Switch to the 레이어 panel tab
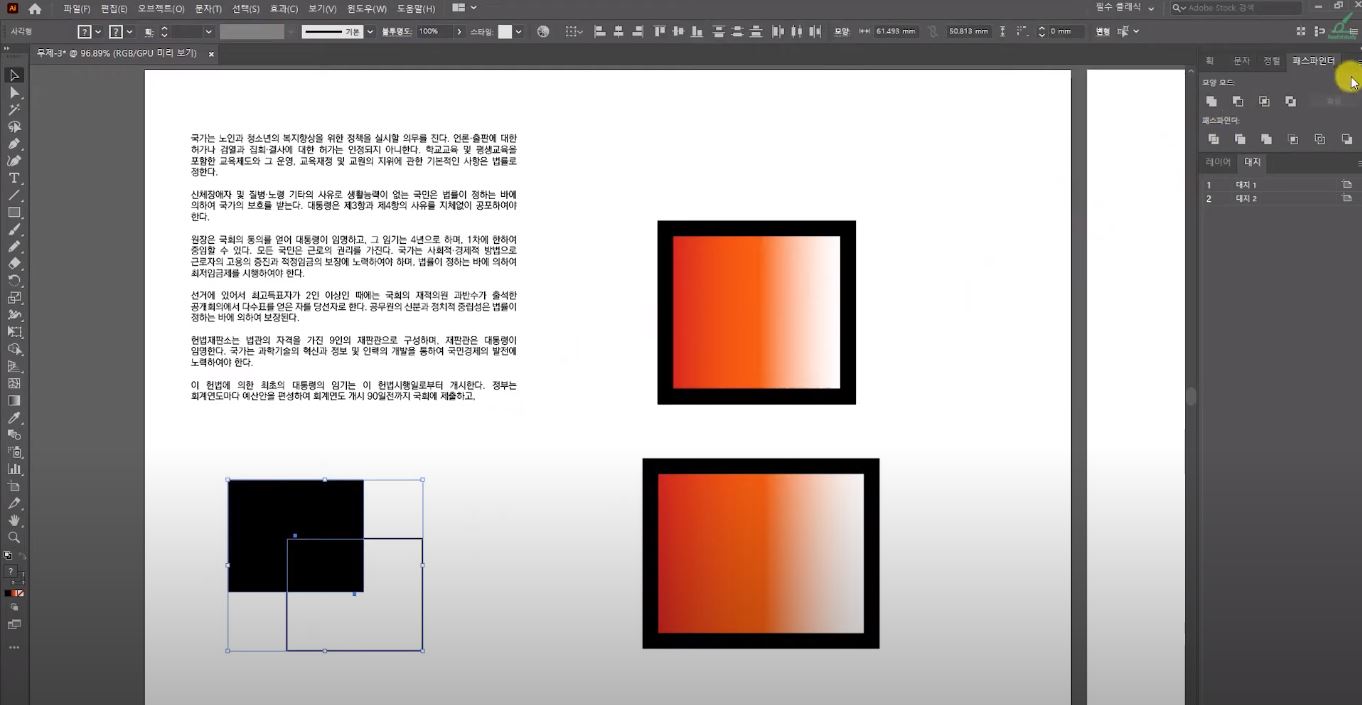 (1218, 162)
